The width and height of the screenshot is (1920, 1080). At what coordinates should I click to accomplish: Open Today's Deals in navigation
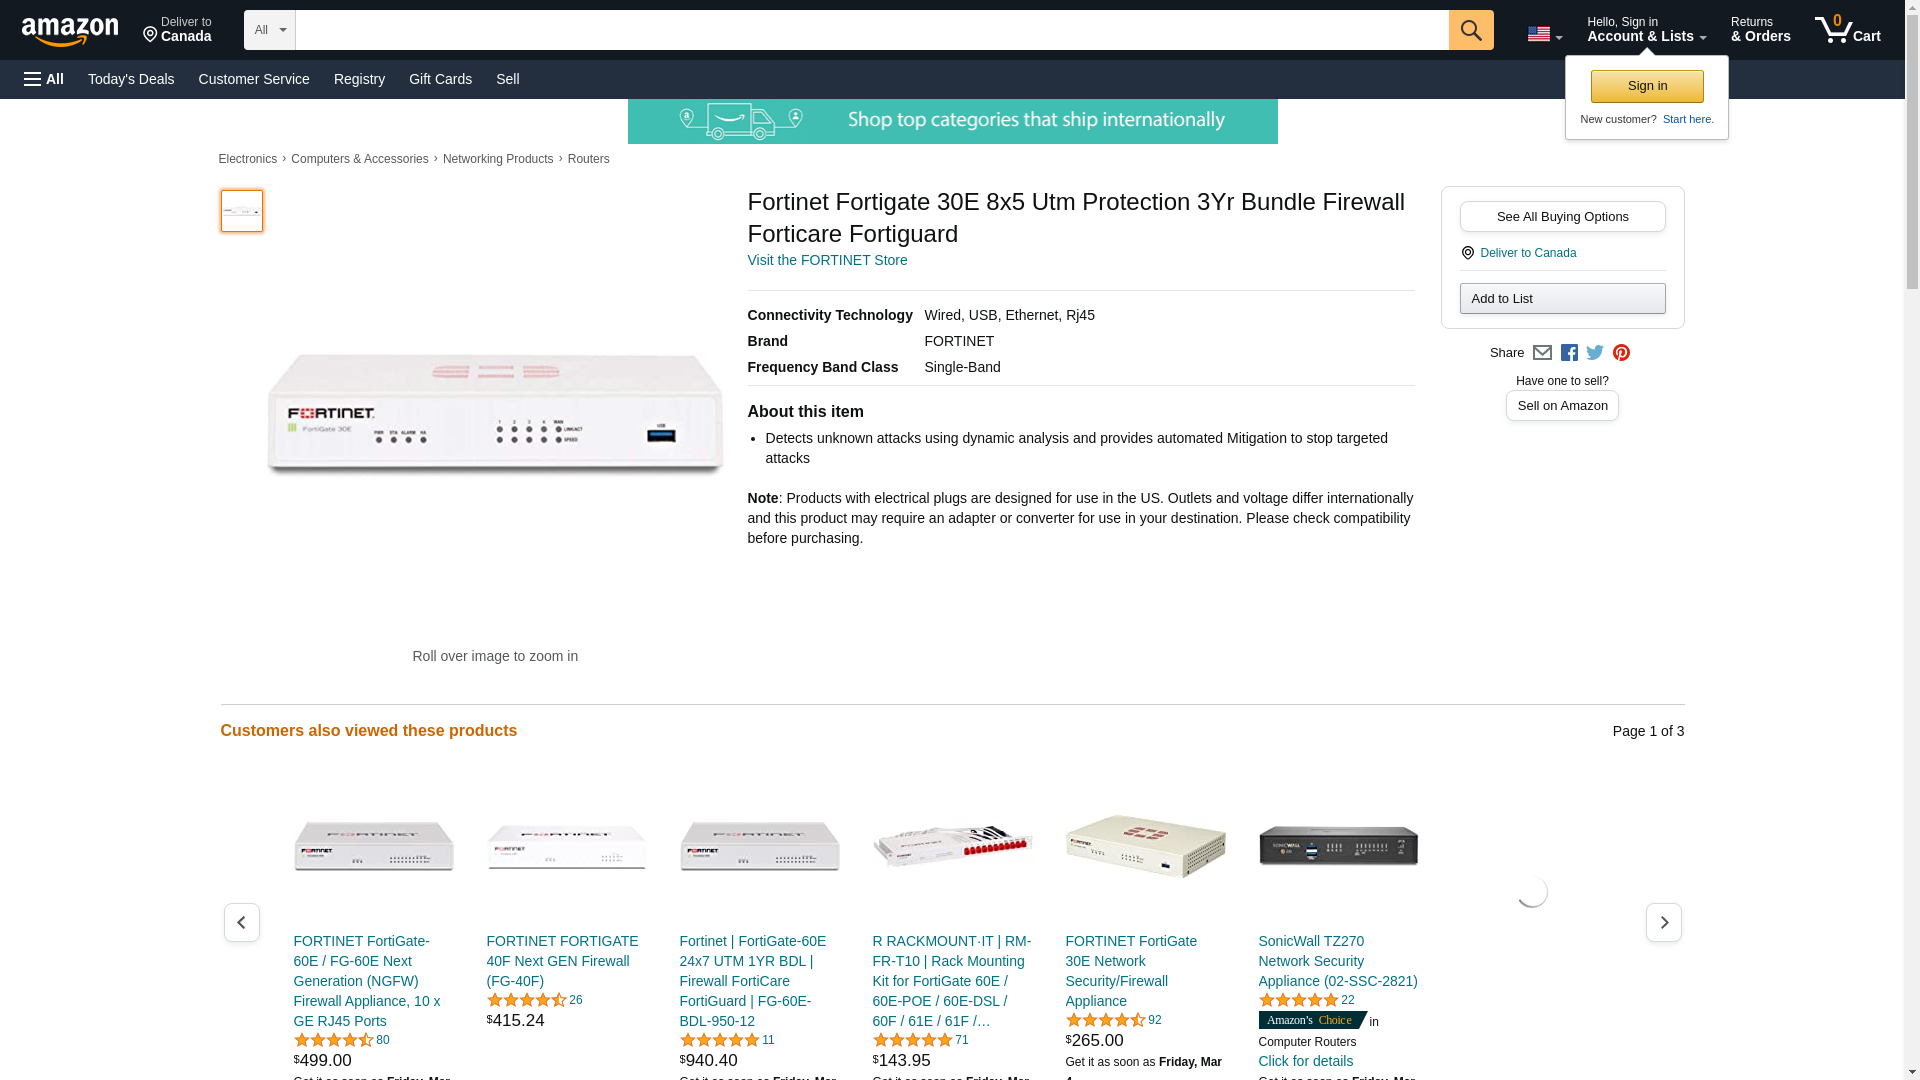[x=131, y=79]
